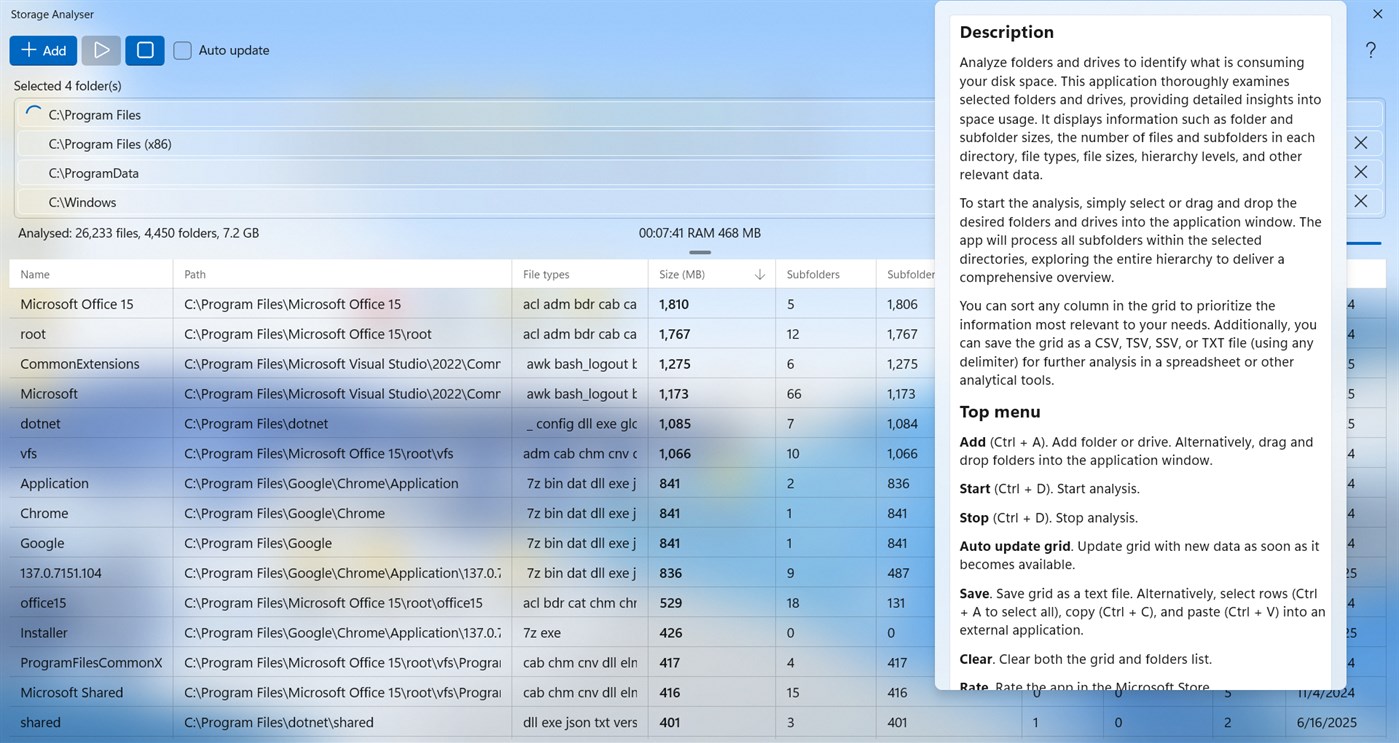Enable the Auto update checkbox
The width and height of the screenshot is (1399, 743).
point(181,49)
